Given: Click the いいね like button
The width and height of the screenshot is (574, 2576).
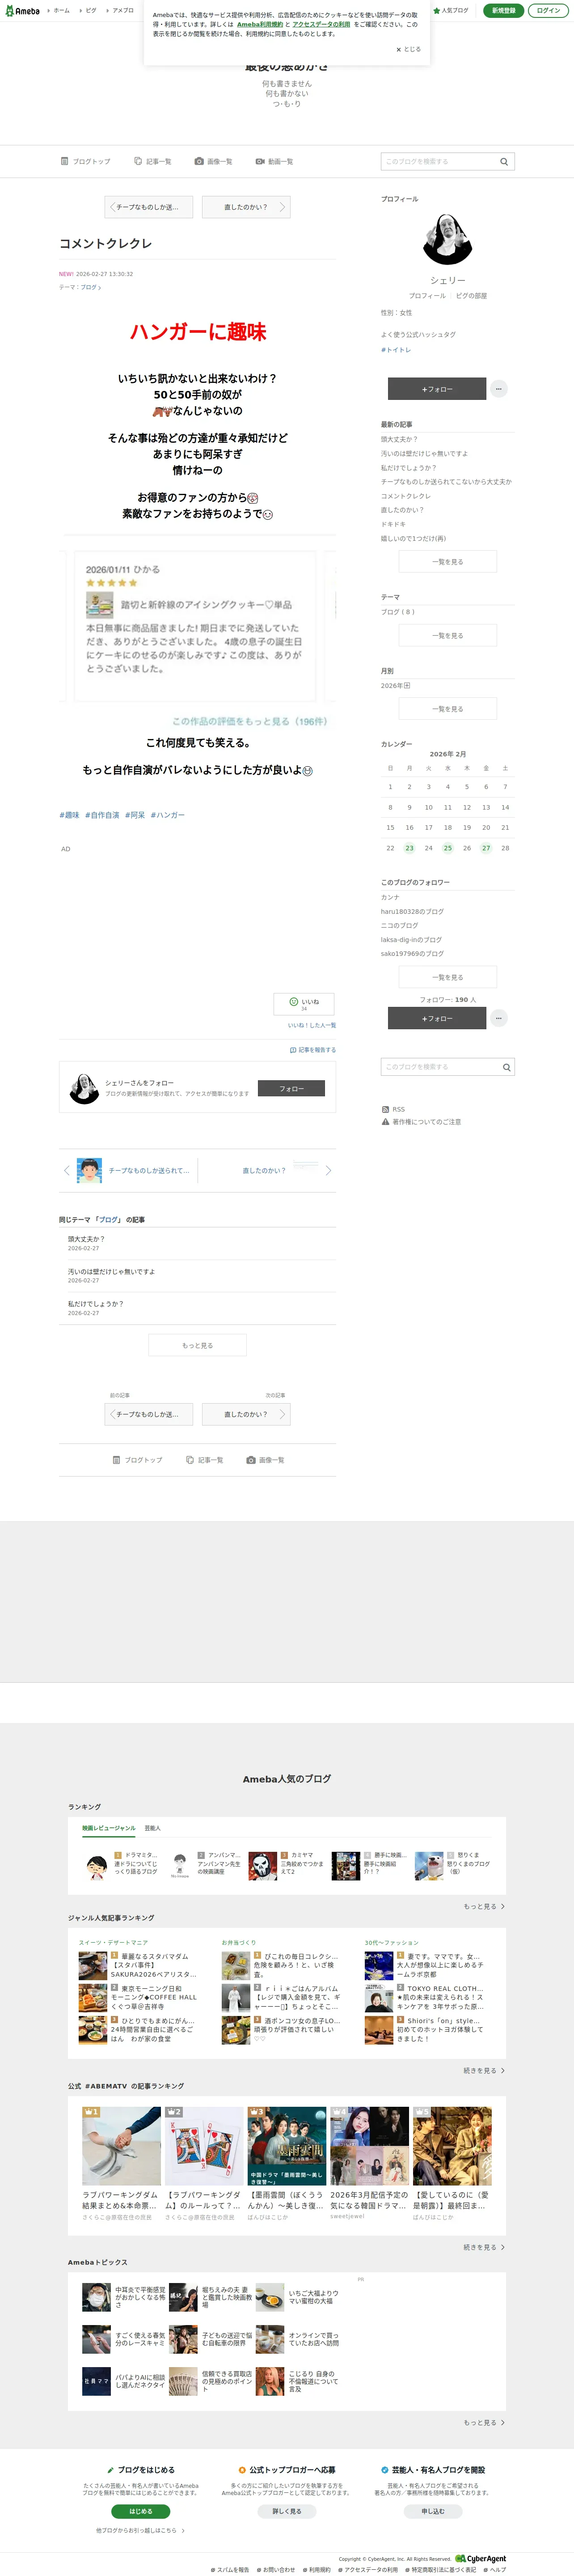Looking at the screenshot, I should click(x=304, y=1004).
